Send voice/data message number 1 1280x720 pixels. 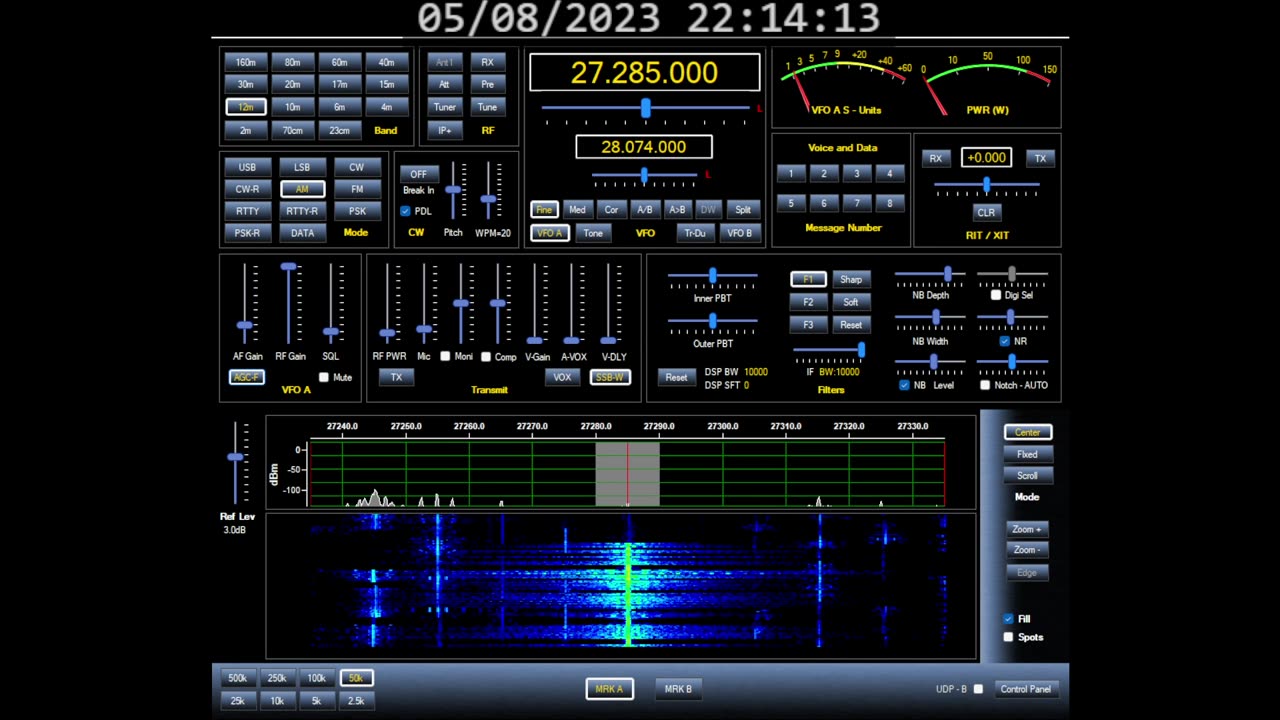(x=790, y=174)
